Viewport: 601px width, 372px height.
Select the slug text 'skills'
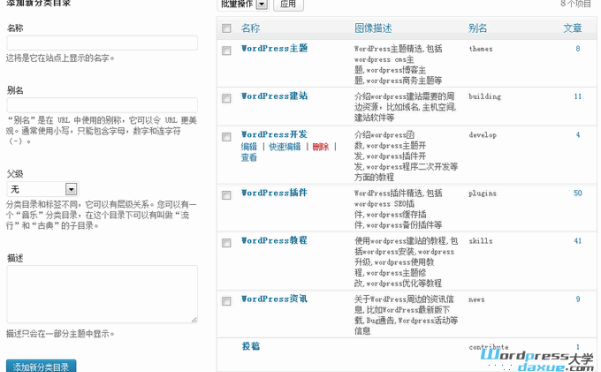[480, 241]
